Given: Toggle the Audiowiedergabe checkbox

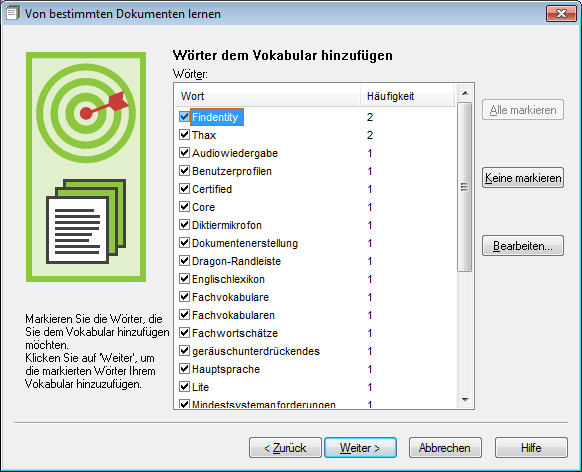Looking at the screenshot, I should (184, 153).
